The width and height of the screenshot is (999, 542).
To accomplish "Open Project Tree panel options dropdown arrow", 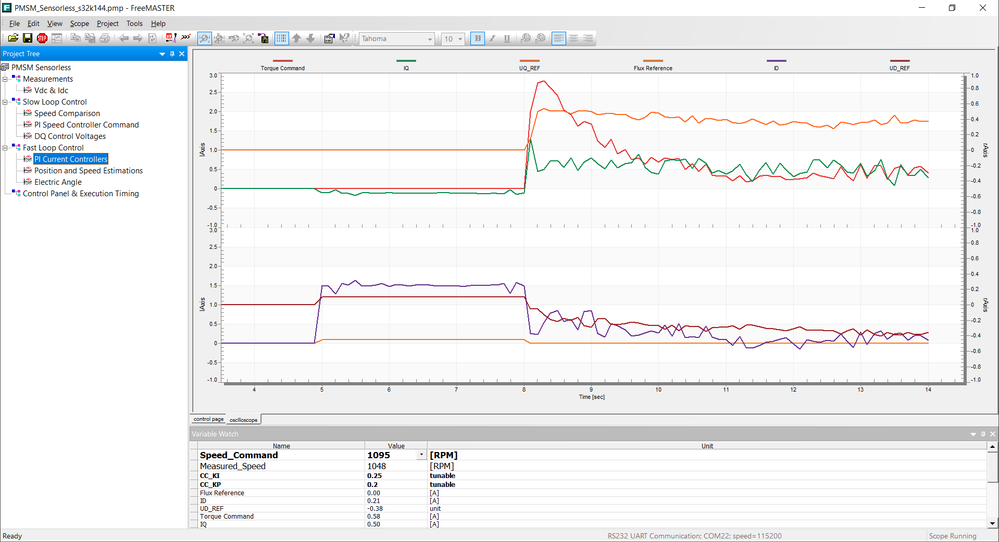I will click(x=162, y=54).
